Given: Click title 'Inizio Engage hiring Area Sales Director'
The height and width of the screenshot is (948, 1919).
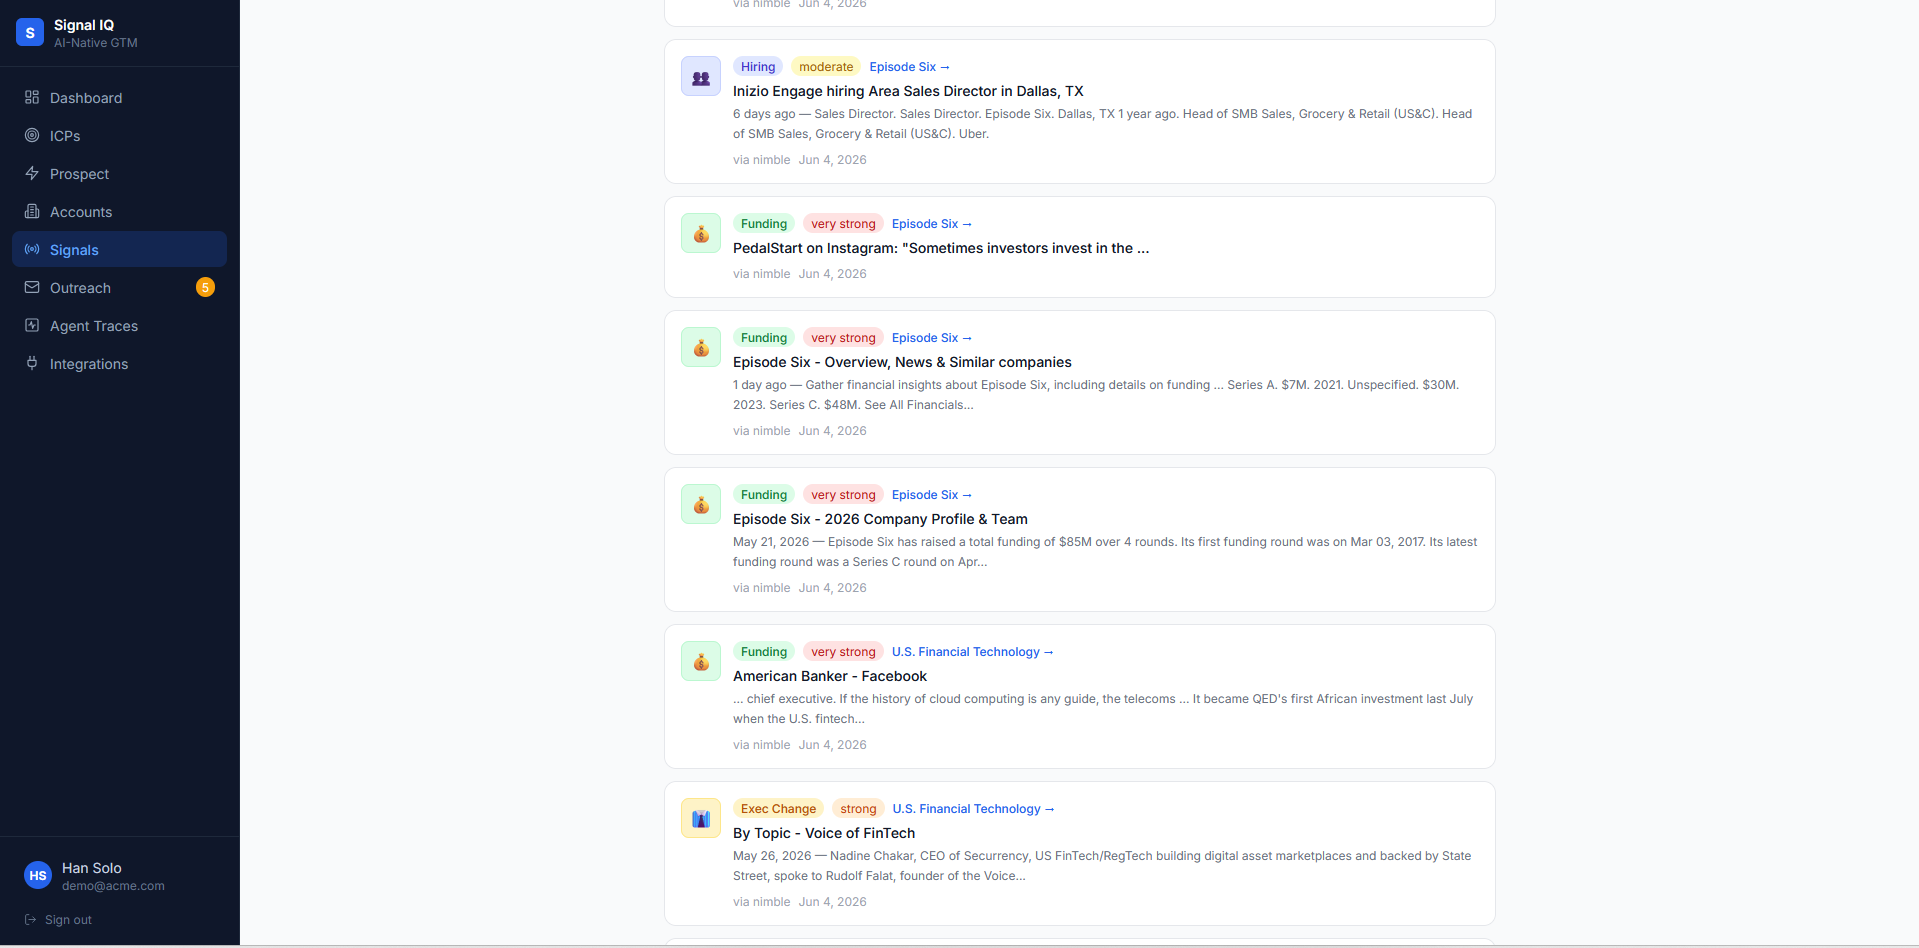Looking at the screenshot, I should (x=908, y=91).
